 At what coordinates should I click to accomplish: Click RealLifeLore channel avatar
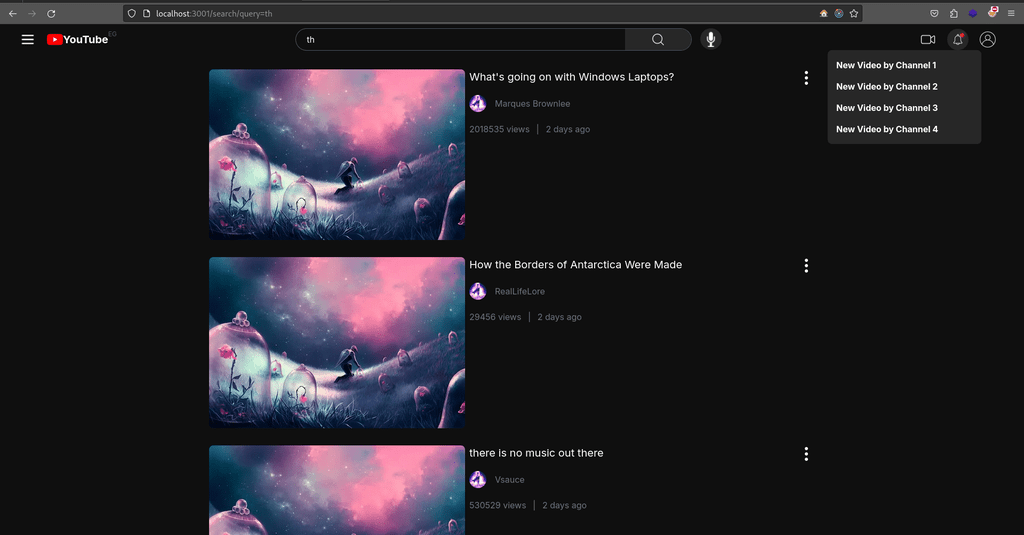(x=478, y=291)
